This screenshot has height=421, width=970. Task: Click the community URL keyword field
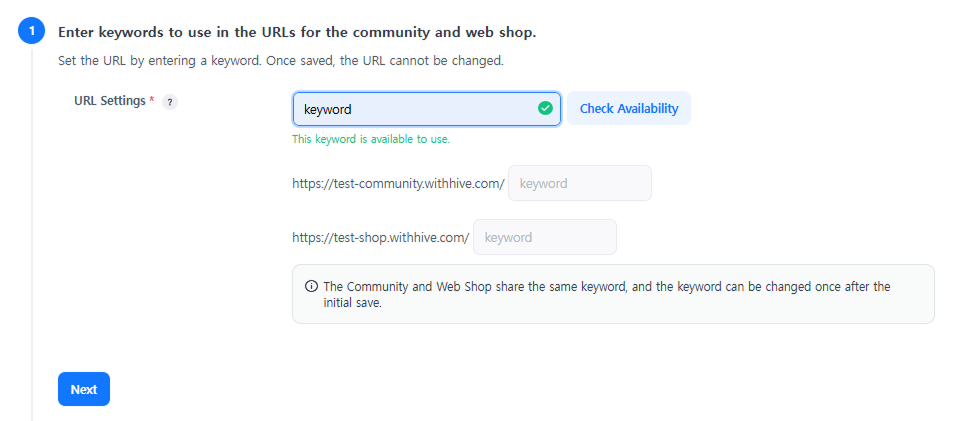coord(580,183)
